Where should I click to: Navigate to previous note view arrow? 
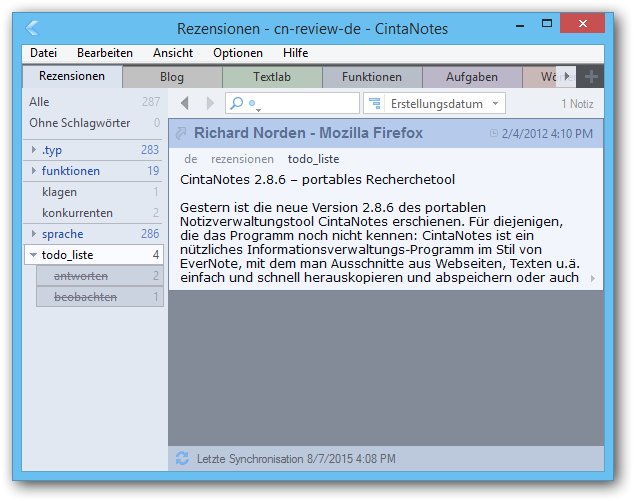click(x=185, y=104)
